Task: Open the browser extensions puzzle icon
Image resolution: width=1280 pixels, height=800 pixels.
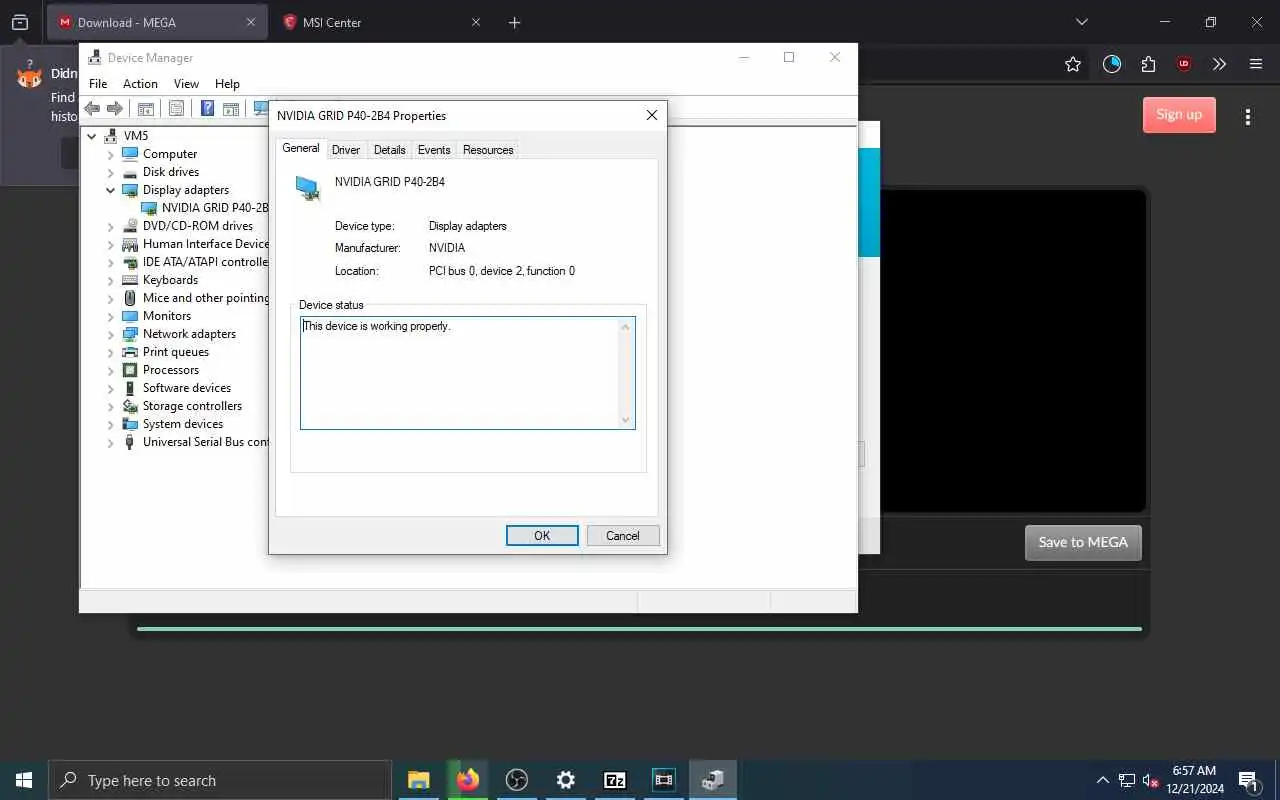Action: click(x=1148, y=64)
